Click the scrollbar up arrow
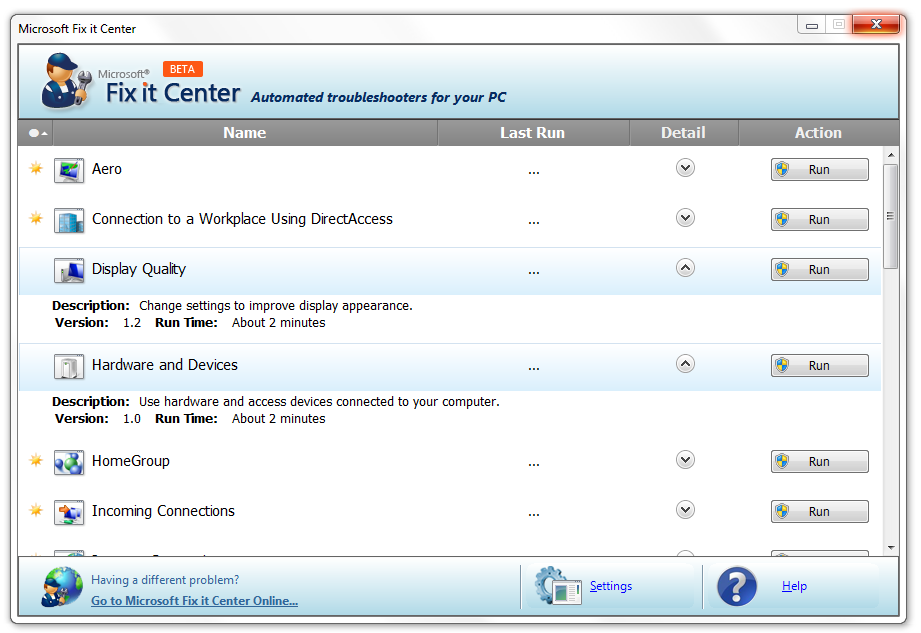 tap(890, 155)
